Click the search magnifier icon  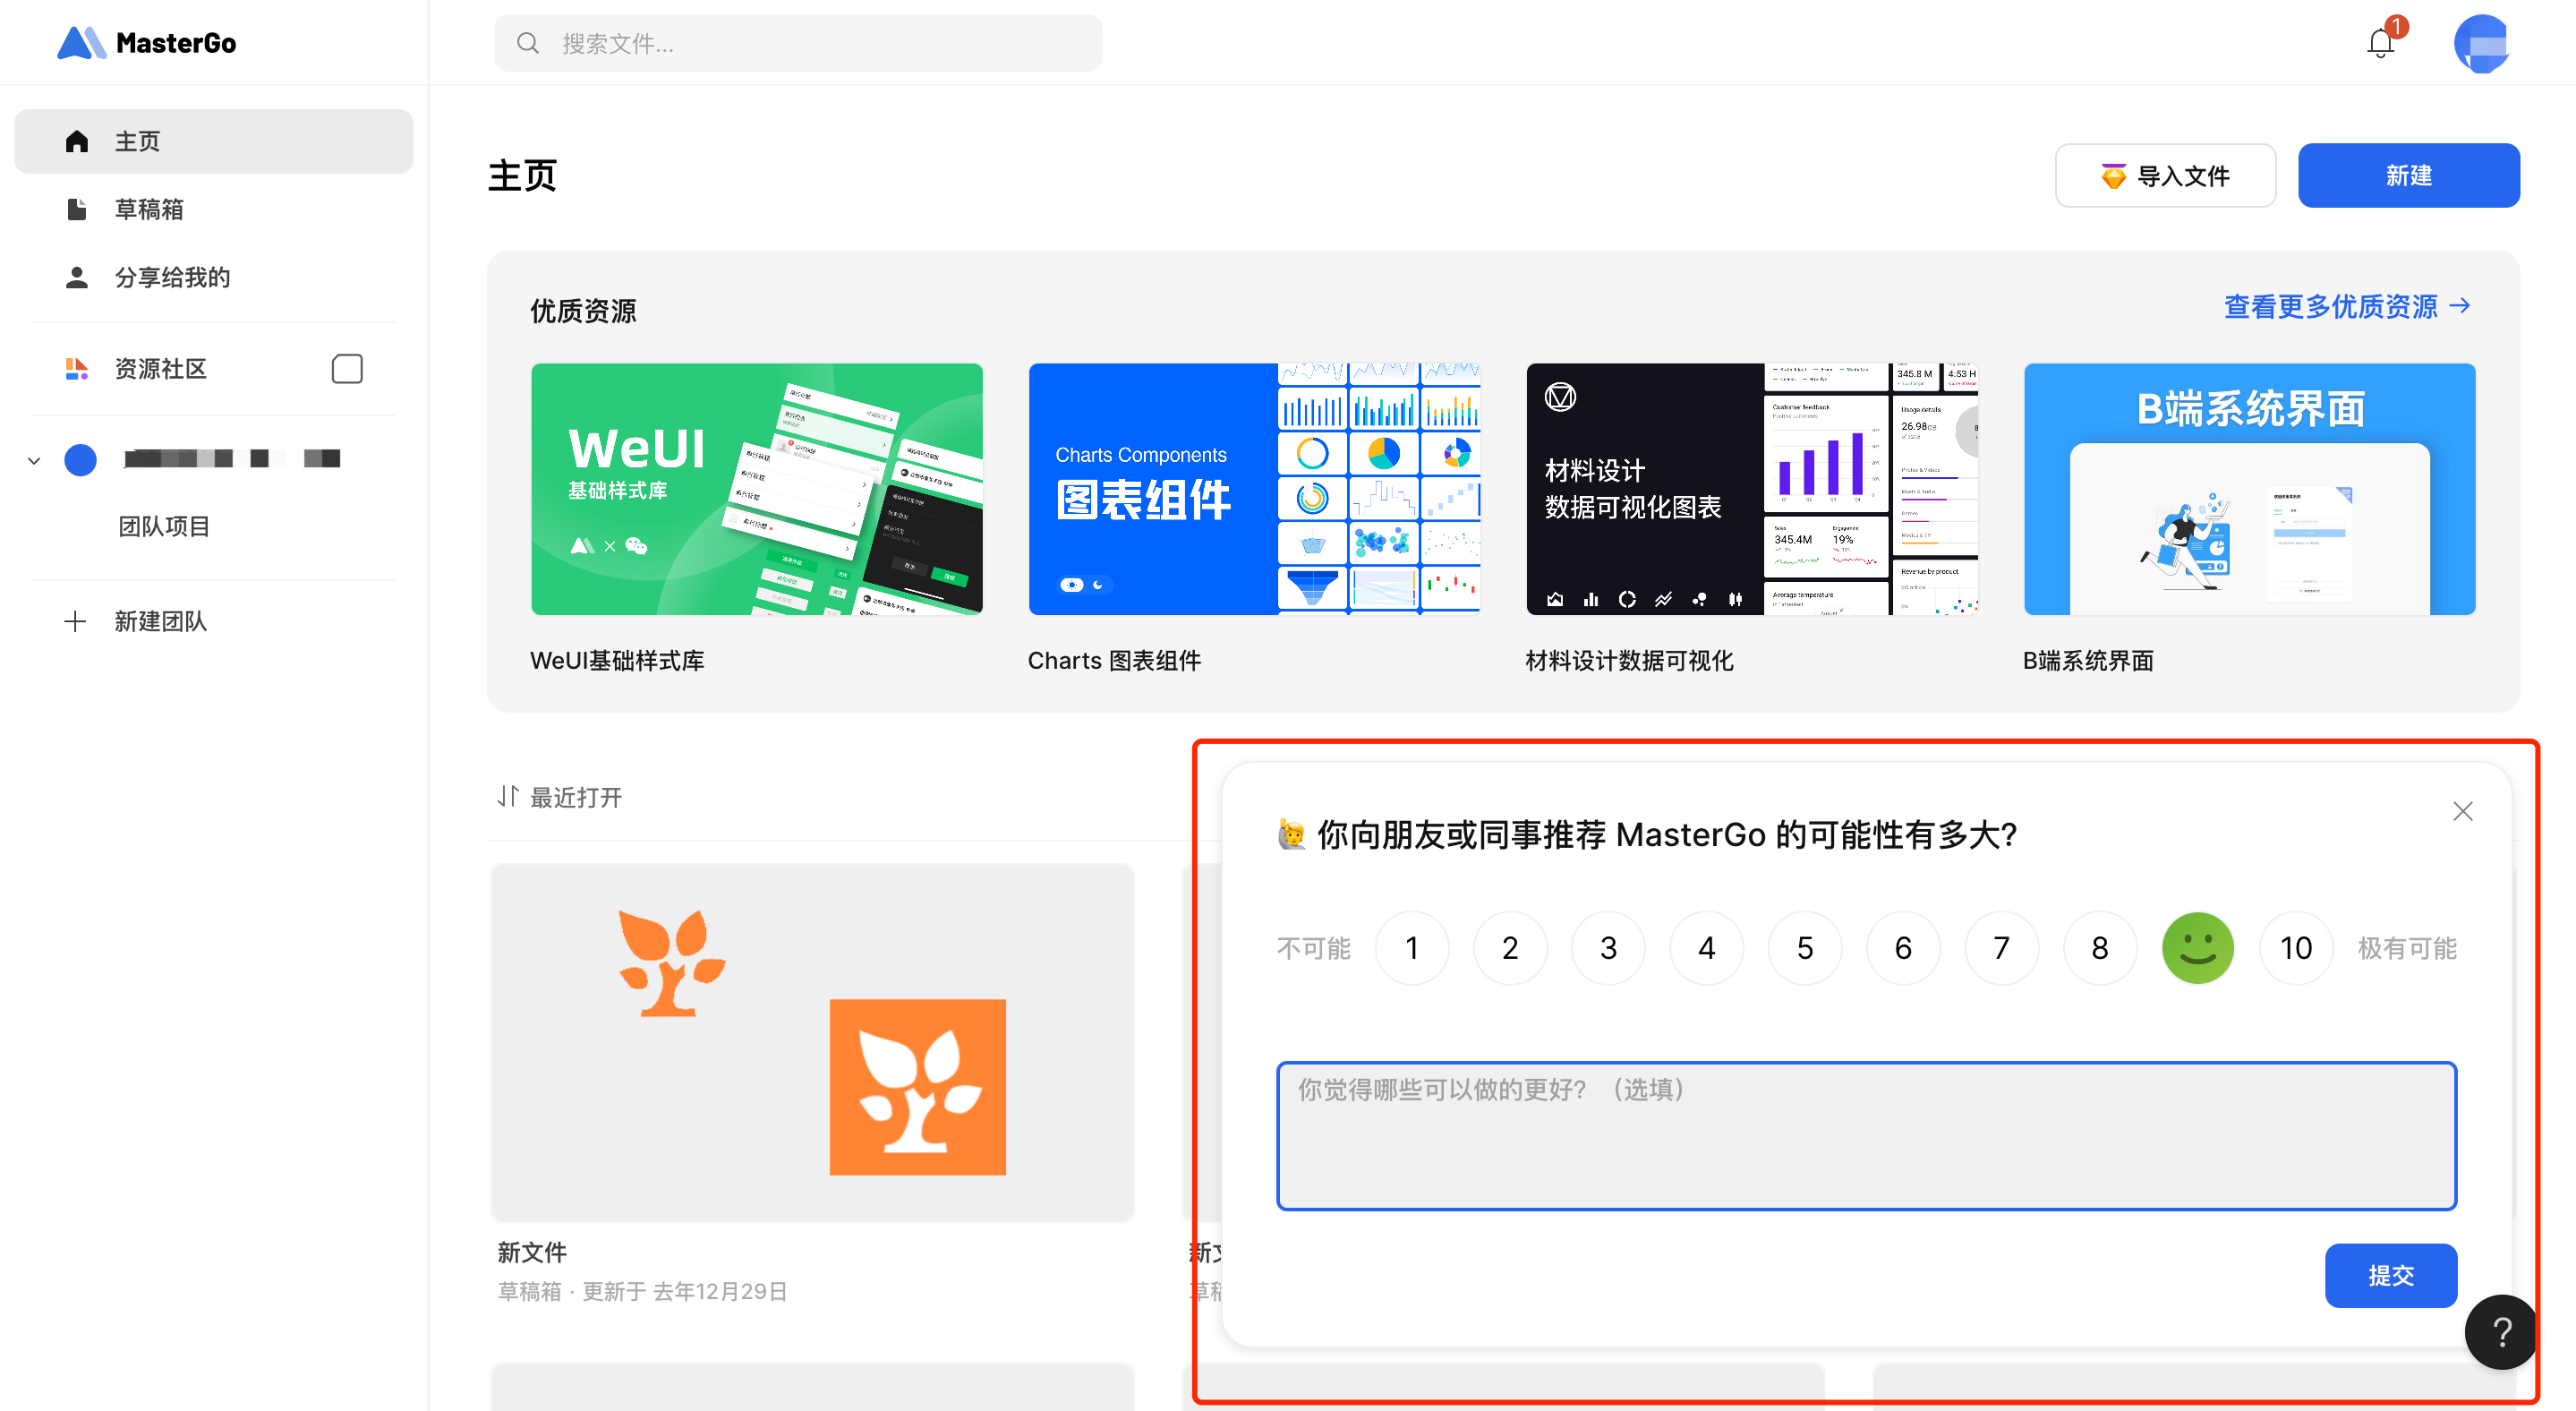tap(528, 43)
